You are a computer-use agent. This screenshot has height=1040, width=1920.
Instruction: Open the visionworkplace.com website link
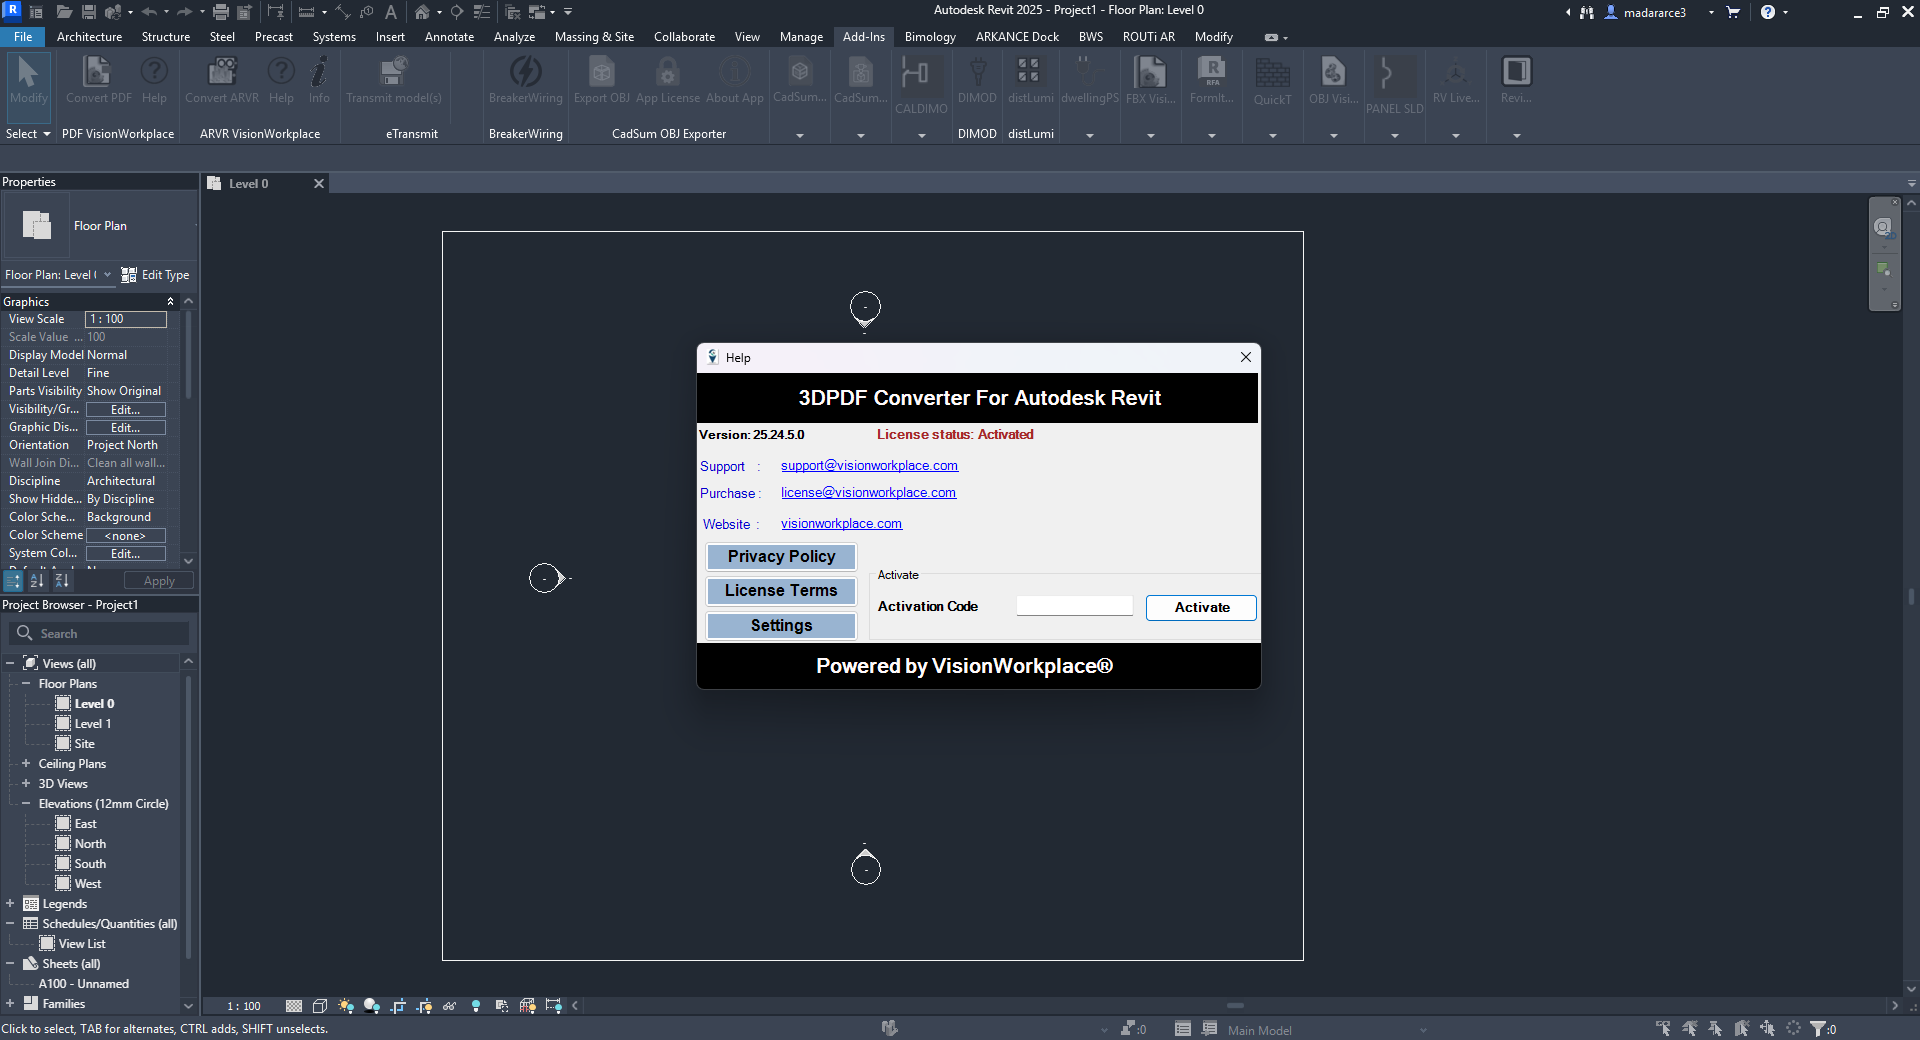[x=841, y=523]
